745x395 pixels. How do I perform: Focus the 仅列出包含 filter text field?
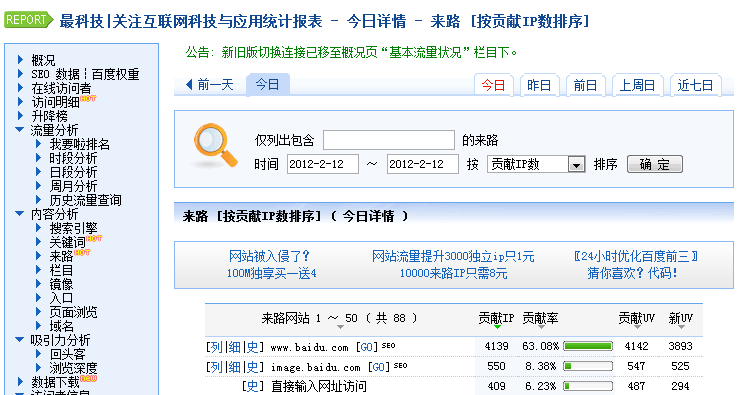click(389, 140)
